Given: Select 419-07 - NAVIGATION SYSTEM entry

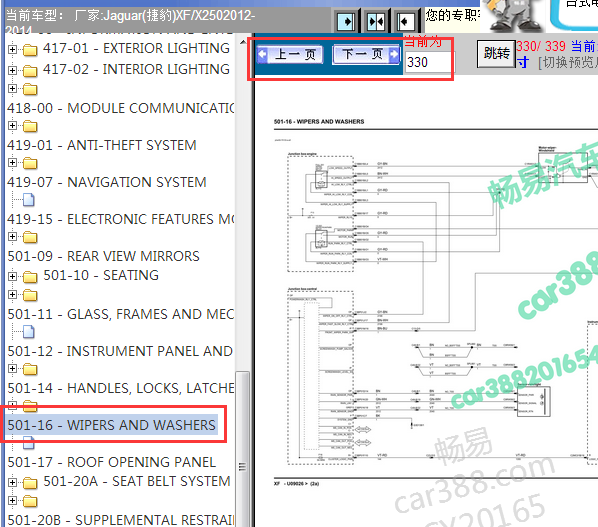Looking at the screenshot, I should coord(107,182).
